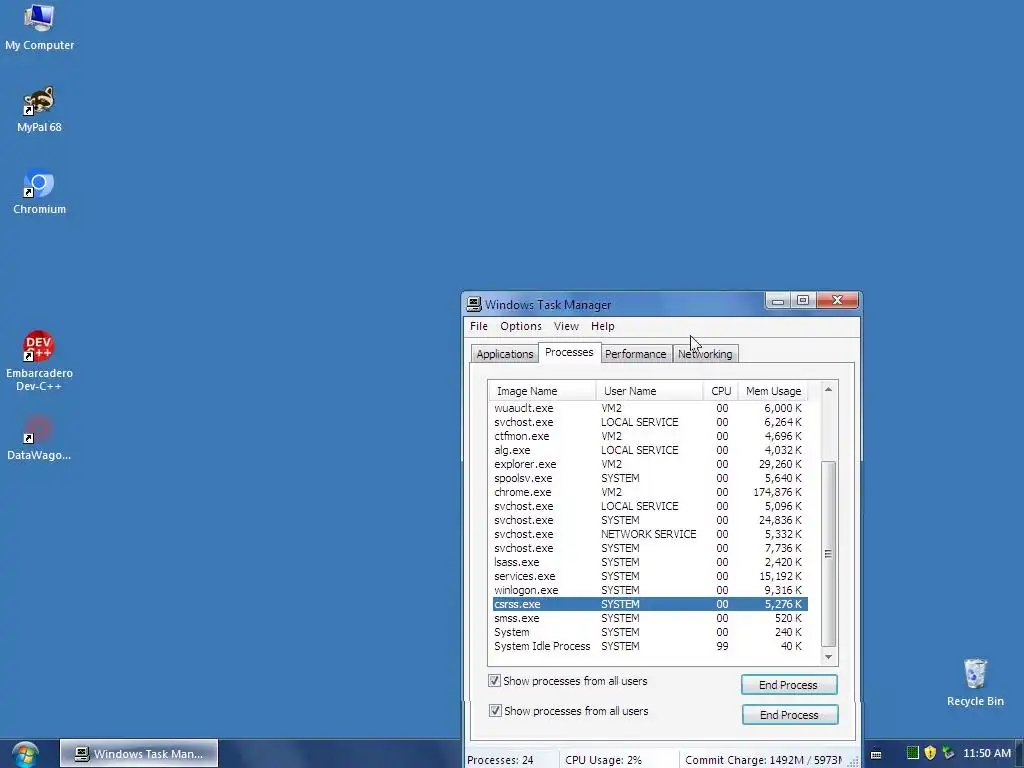Select svchost.exe row using 5,096 K
The image size is (1024, 768).
pyautogui.click(x=650, y=506)
